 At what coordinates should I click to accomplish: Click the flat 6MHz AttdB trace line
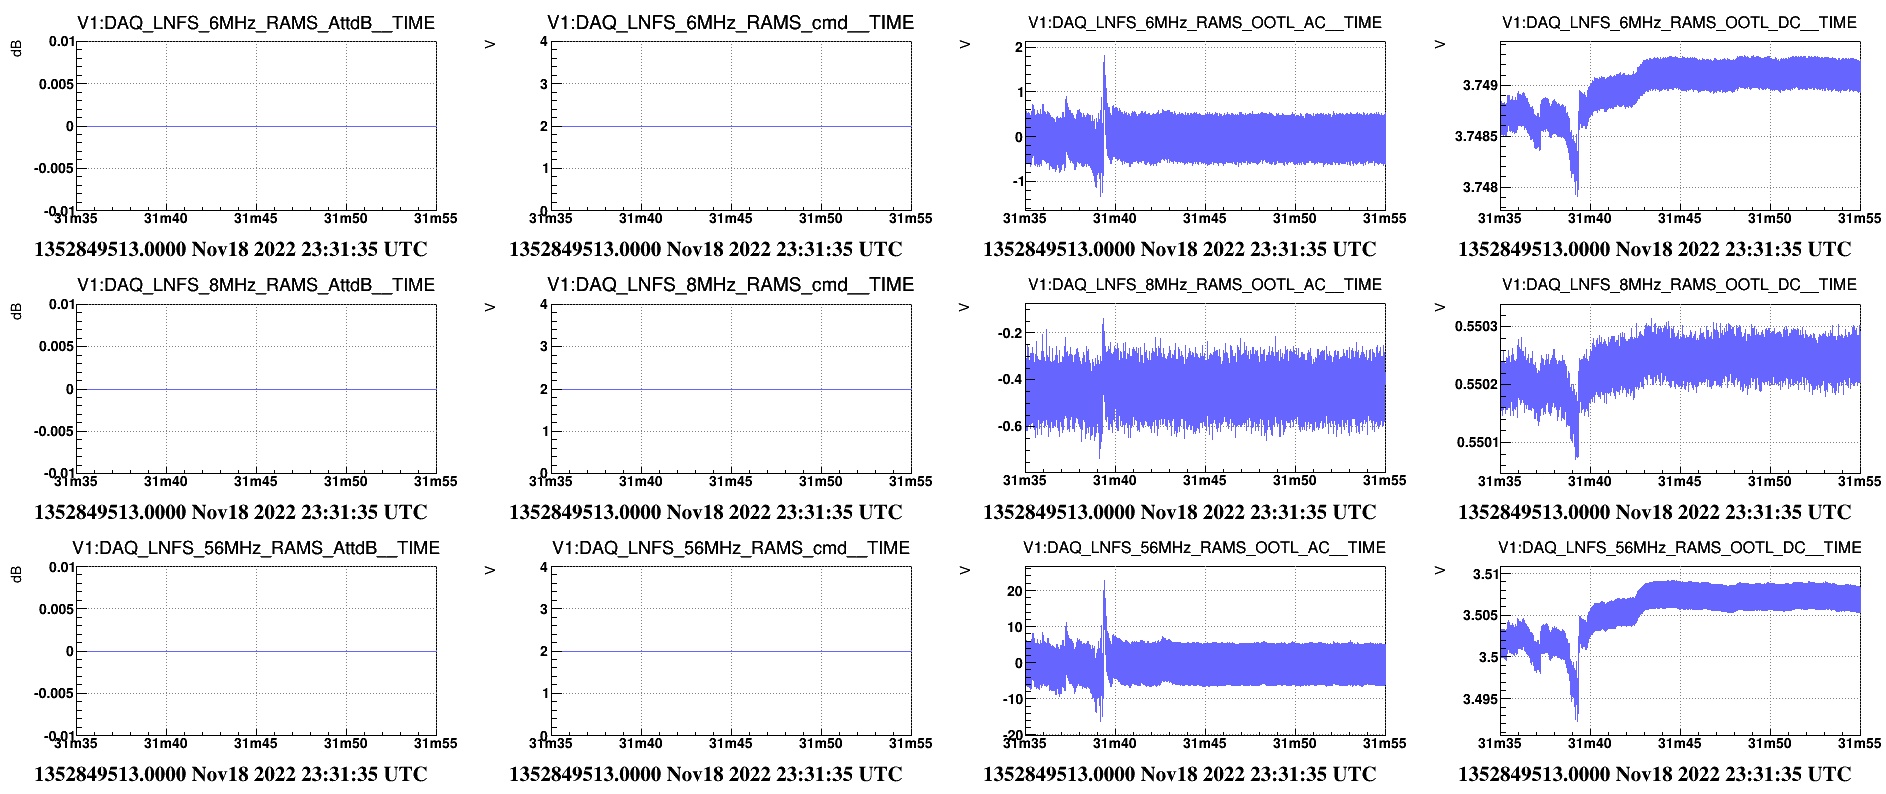[x=256, y=126]
